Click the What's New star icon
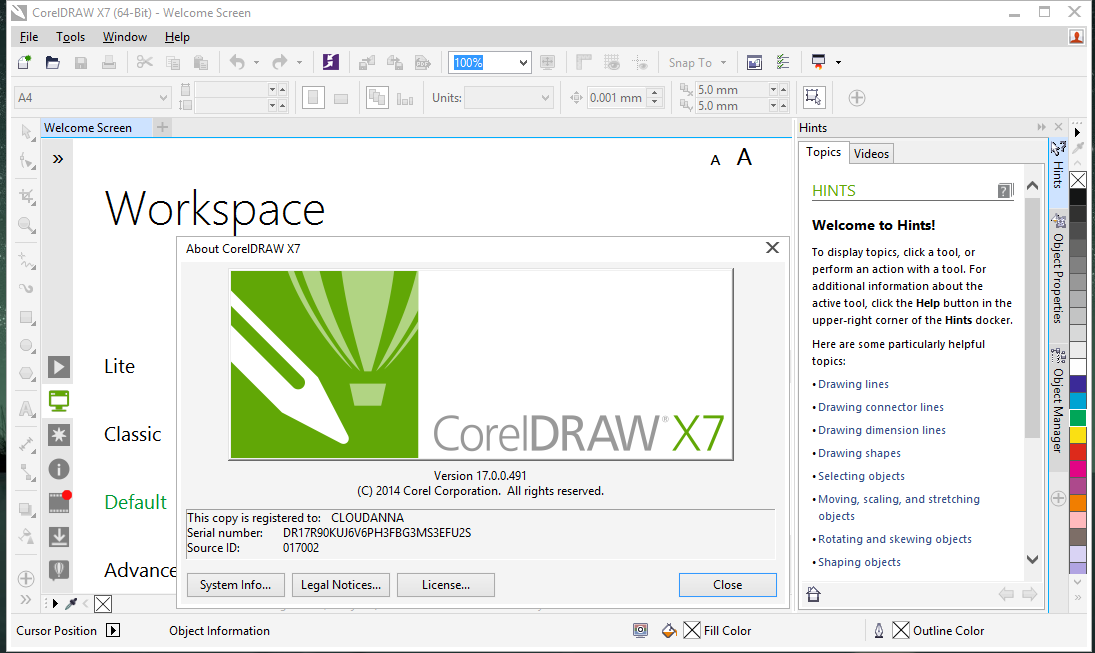Image resolution: width=1095 pixels, height=653 pixels. pos(59,435)
